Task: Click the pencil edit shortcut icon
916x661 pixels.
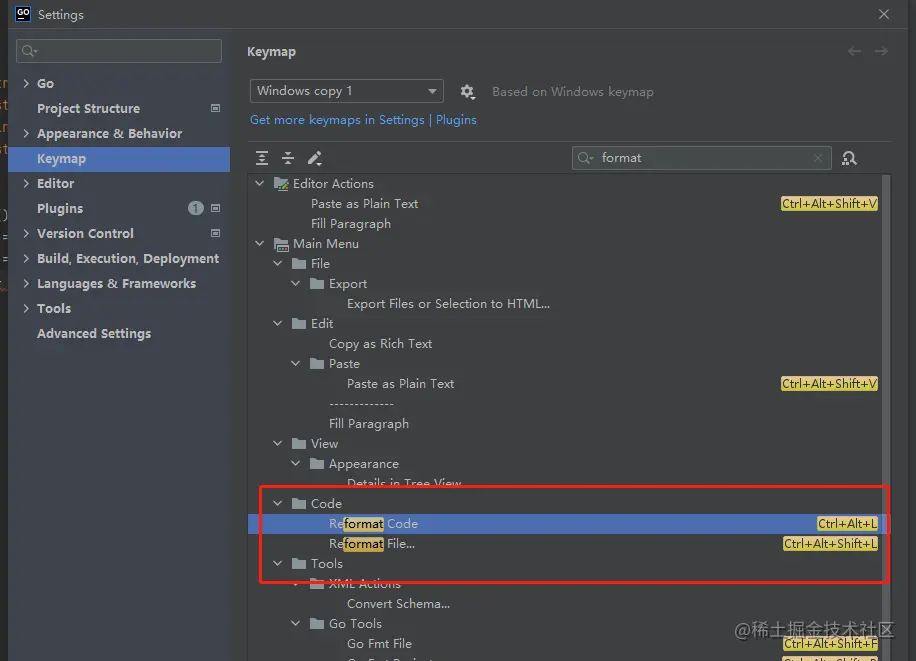Action: click(x=314, y=158)
